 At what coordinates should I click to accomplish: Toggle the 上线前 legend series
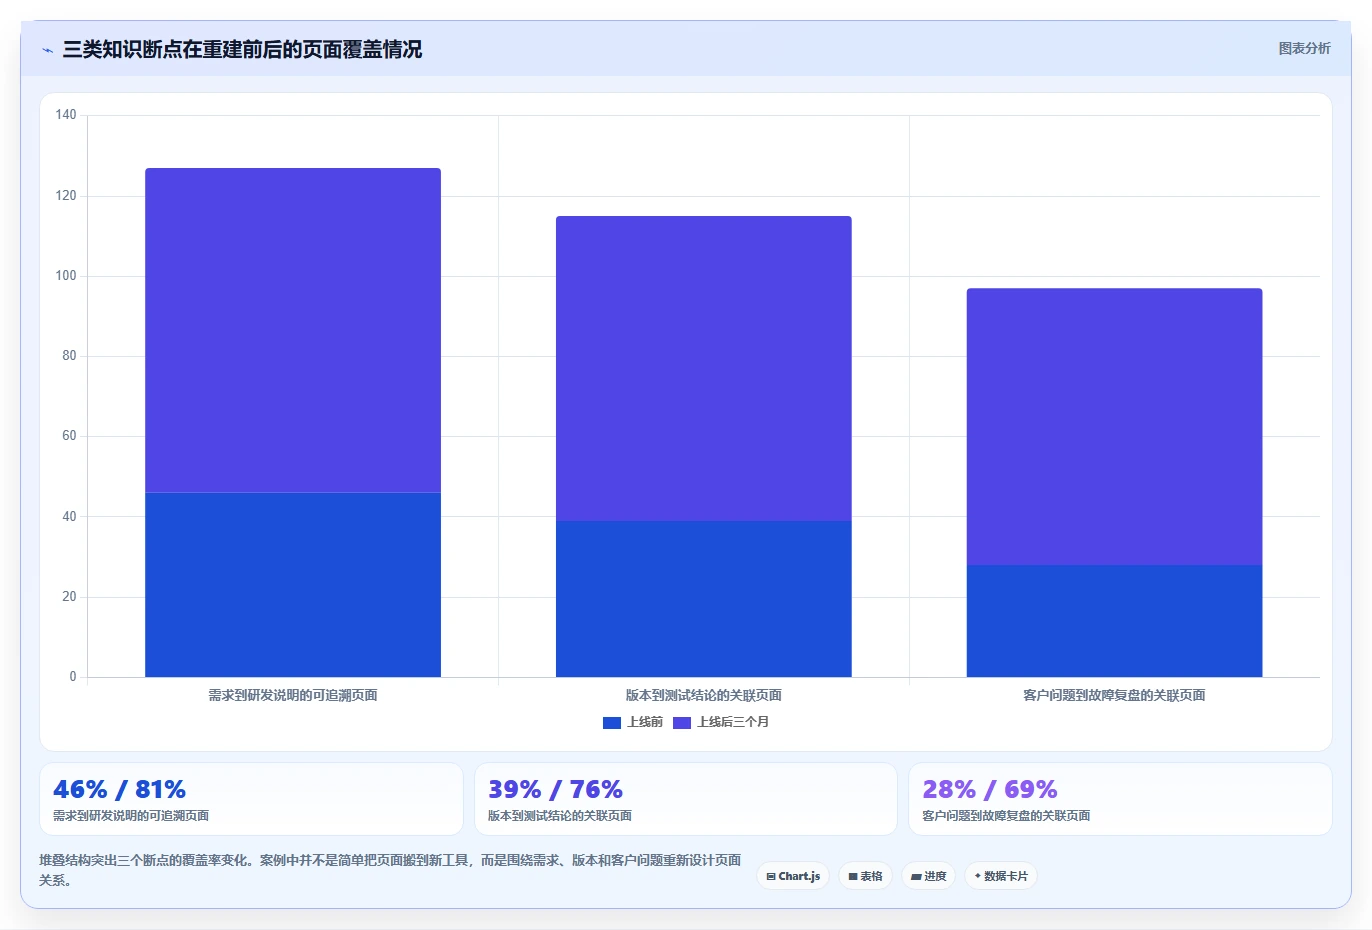[x=633, y=722]
